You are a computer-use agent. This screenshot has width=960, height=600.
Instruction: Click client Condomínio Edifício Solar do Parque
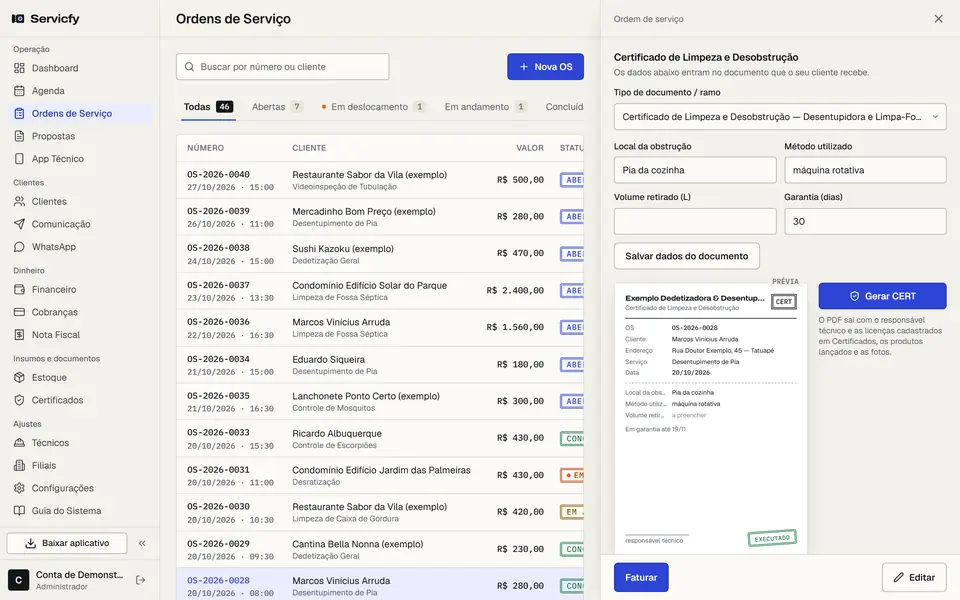[x=369, y=285]
